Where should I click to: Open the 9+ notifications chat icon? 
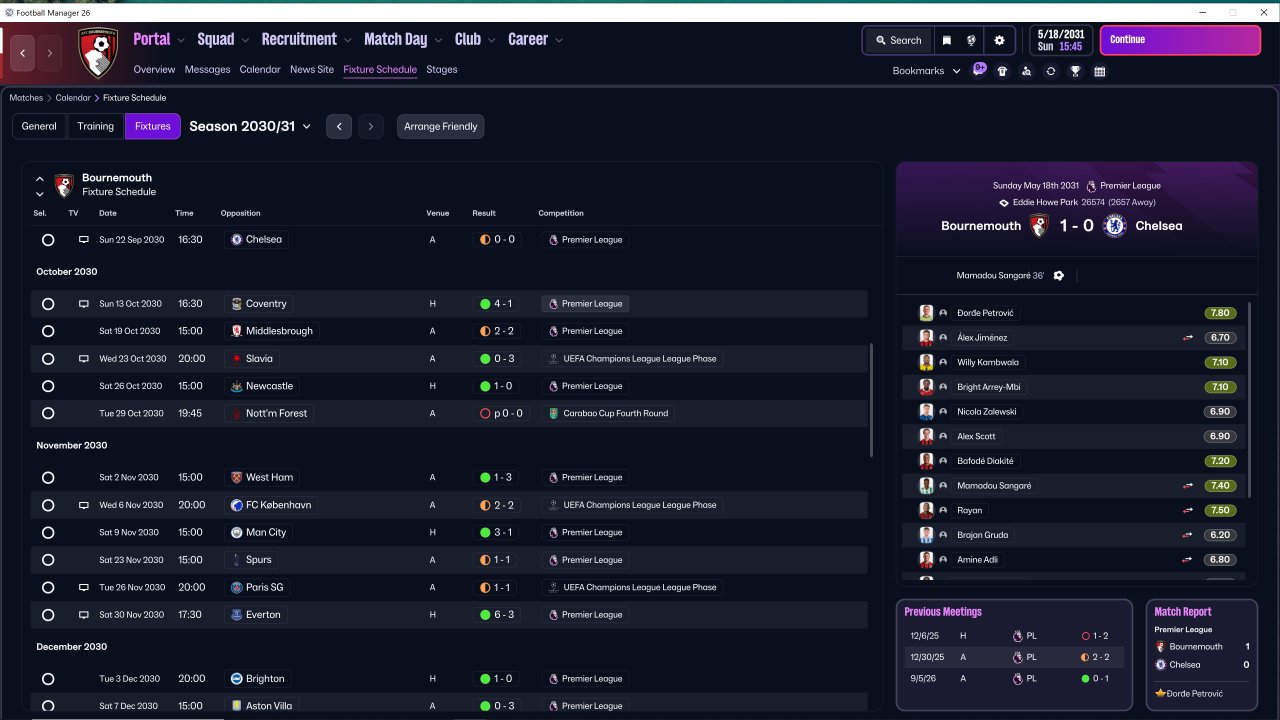[x=979, y=70]
